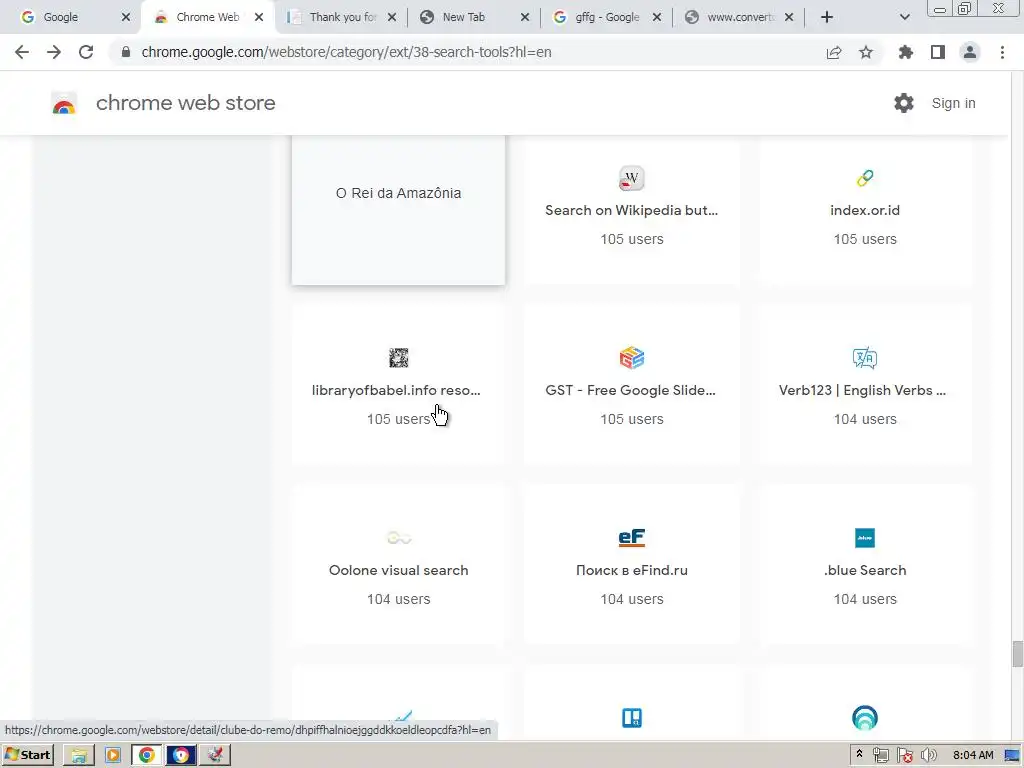Open the Extensions puzzle icon
Image resolution: width=1024 pixels, height=768 pixels.
point(906,52)
